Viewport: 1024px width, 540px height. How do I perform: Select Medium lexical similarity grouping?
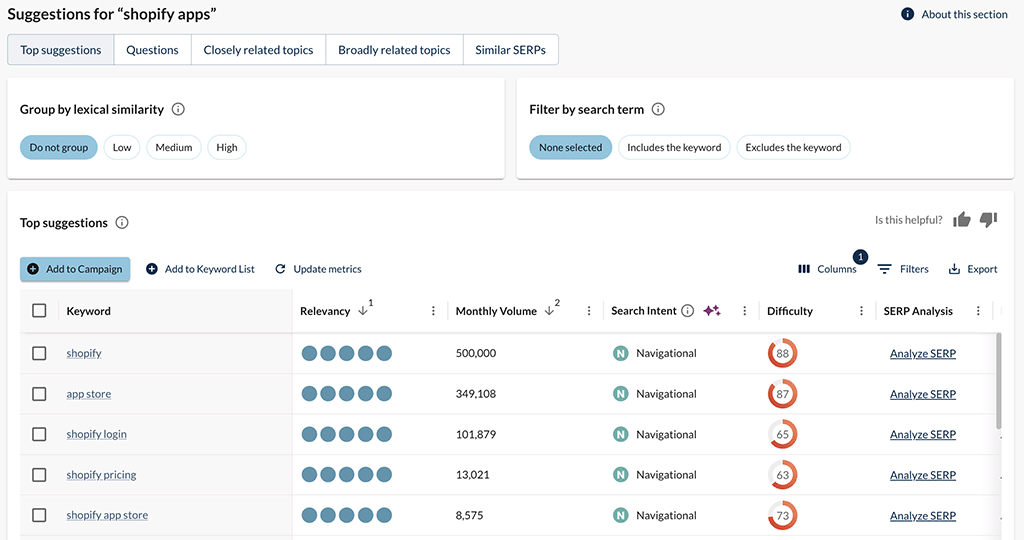tap(174, 148)
